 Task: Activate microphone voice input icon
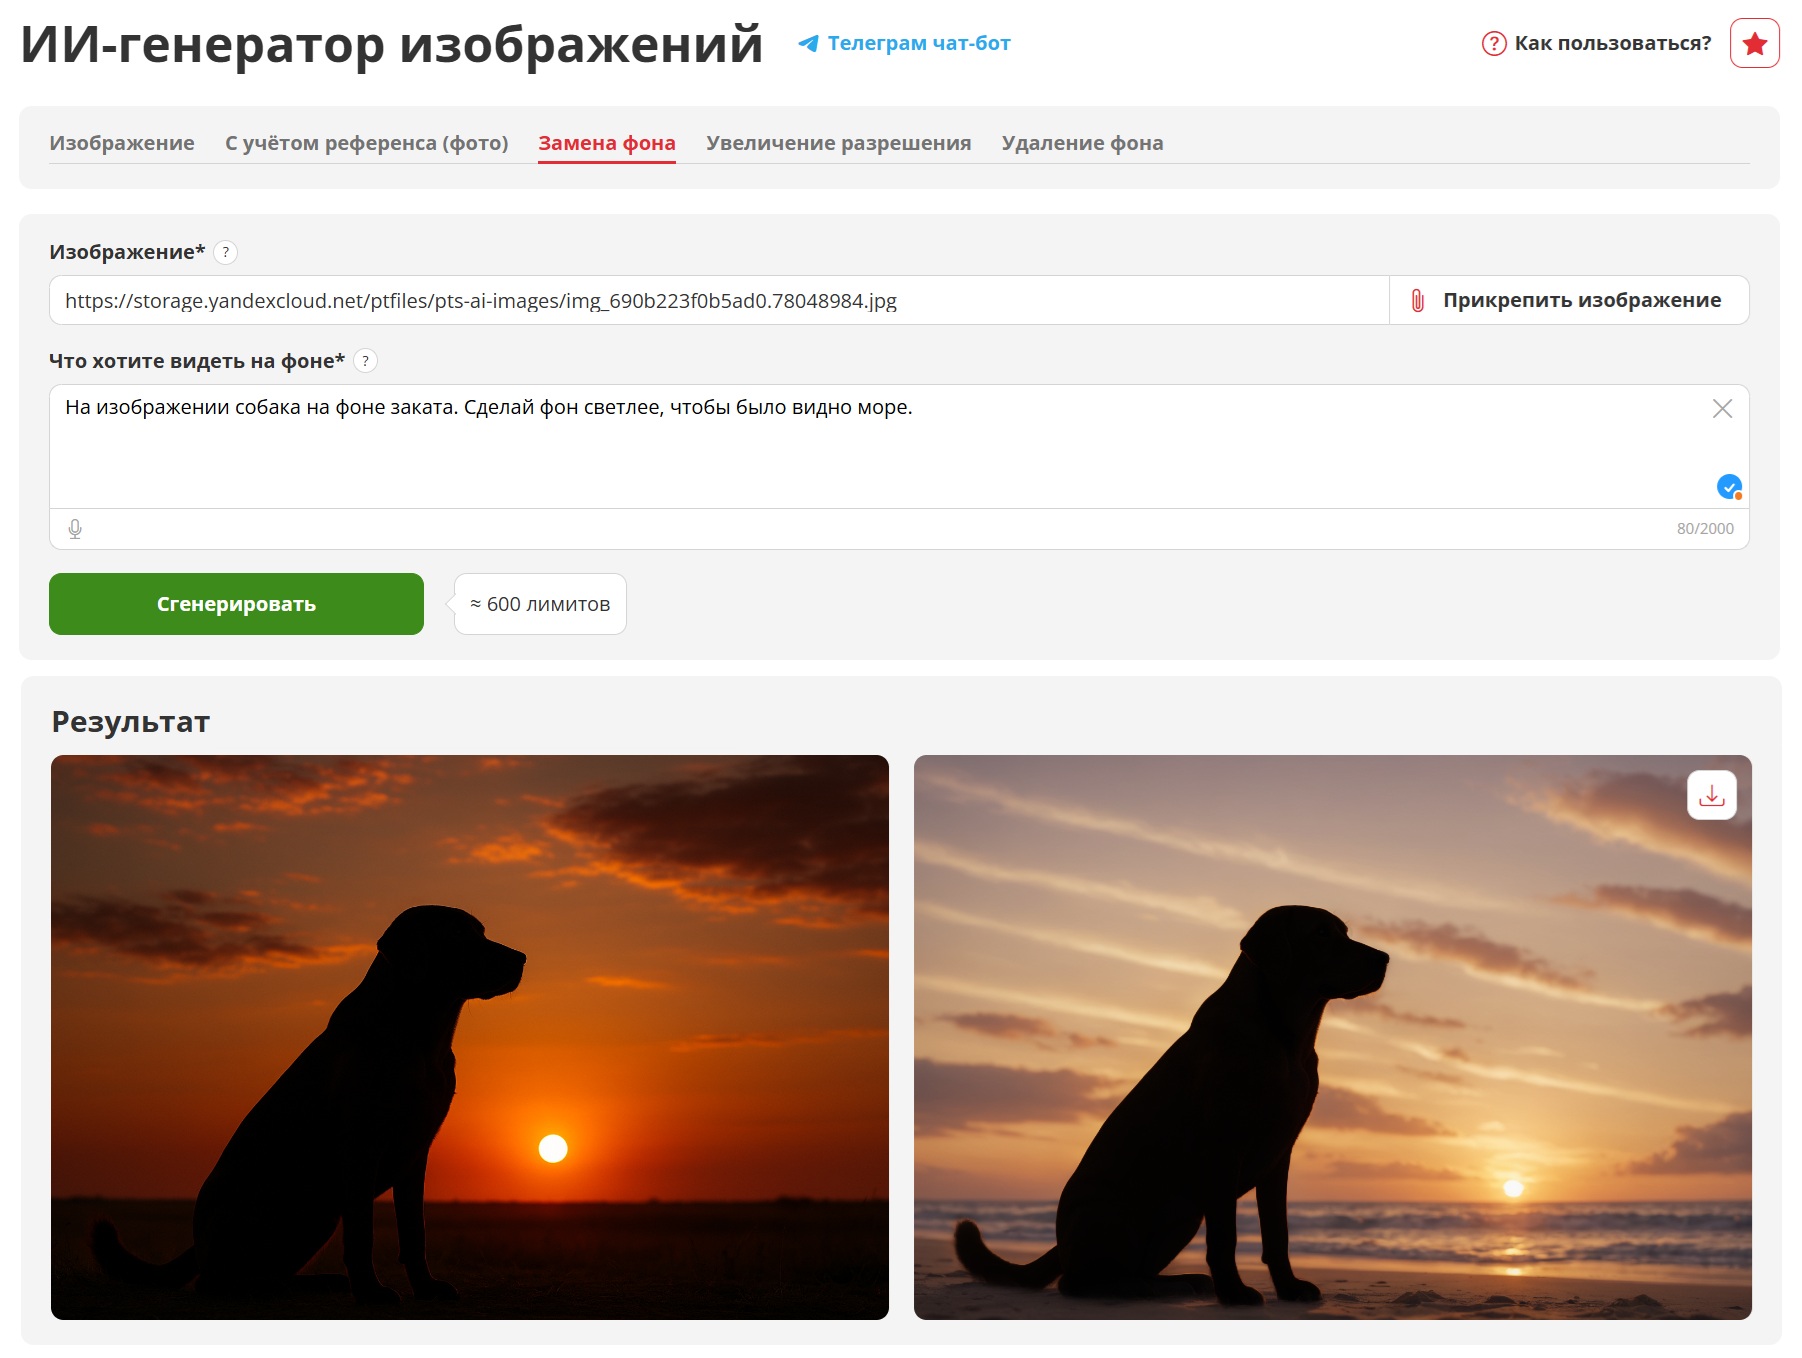click(75, 529)
